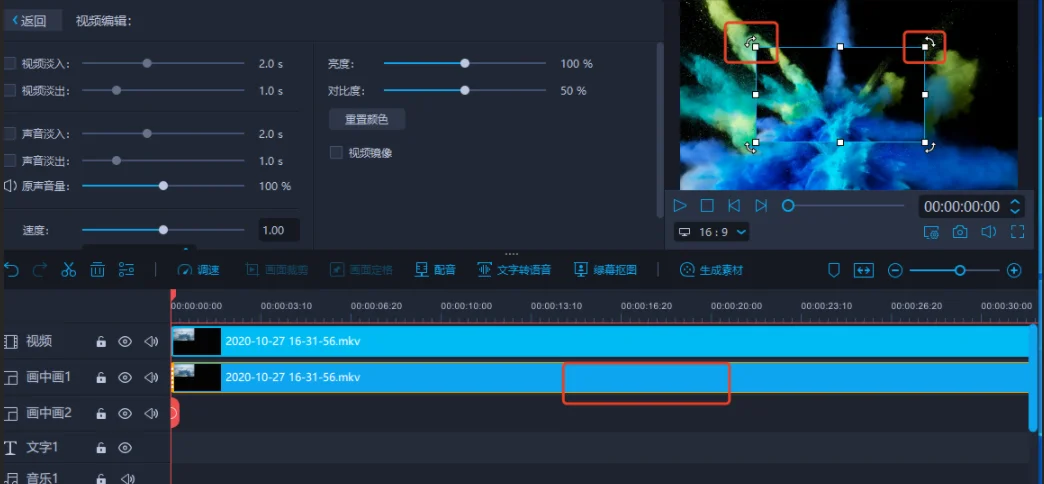Open the 16:9 aspect ratio dropdown
This screenshot has width=1044, height=484.
click(x=712, y=232)
